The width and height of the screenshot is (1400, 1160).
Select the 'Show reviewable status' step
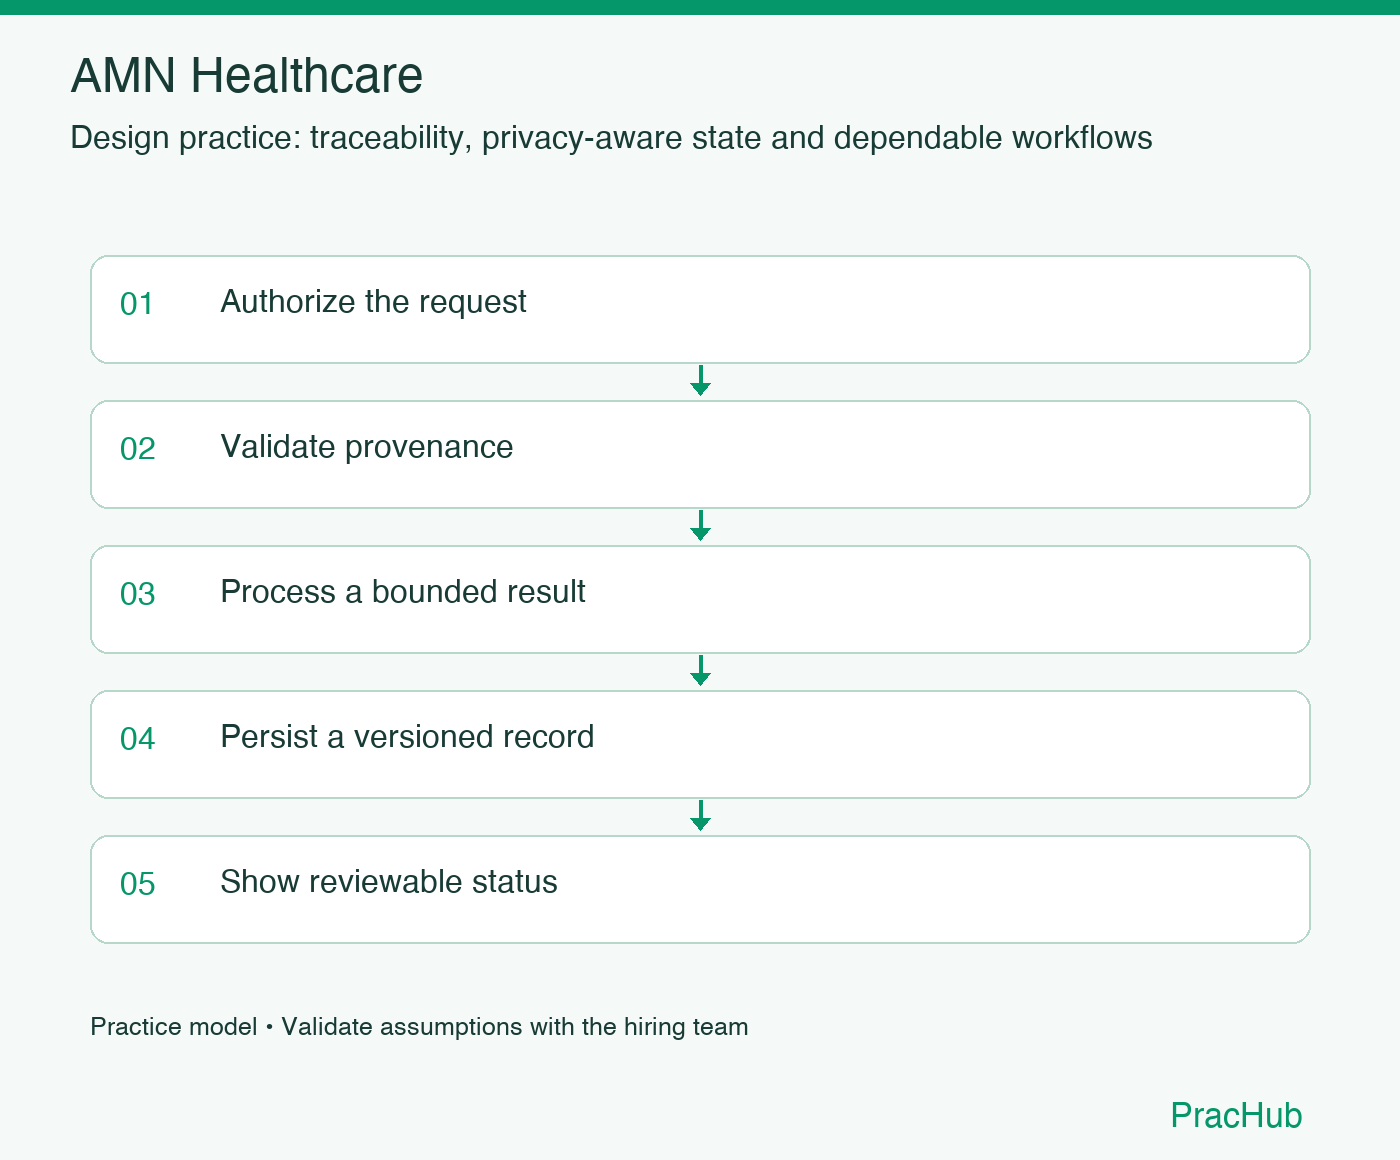[700, 889]
